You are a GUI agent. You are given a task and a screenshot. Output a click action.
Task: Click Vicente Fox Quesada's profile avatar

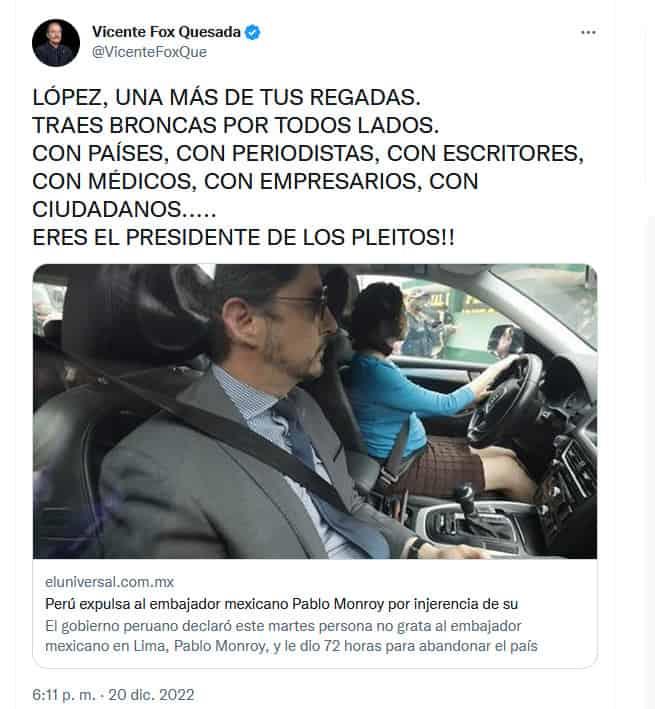56,43
